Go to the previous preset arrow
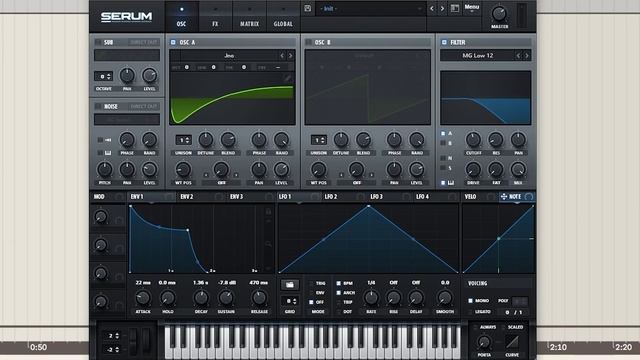This screenshot has height=360, width=640. coord(432,9)
